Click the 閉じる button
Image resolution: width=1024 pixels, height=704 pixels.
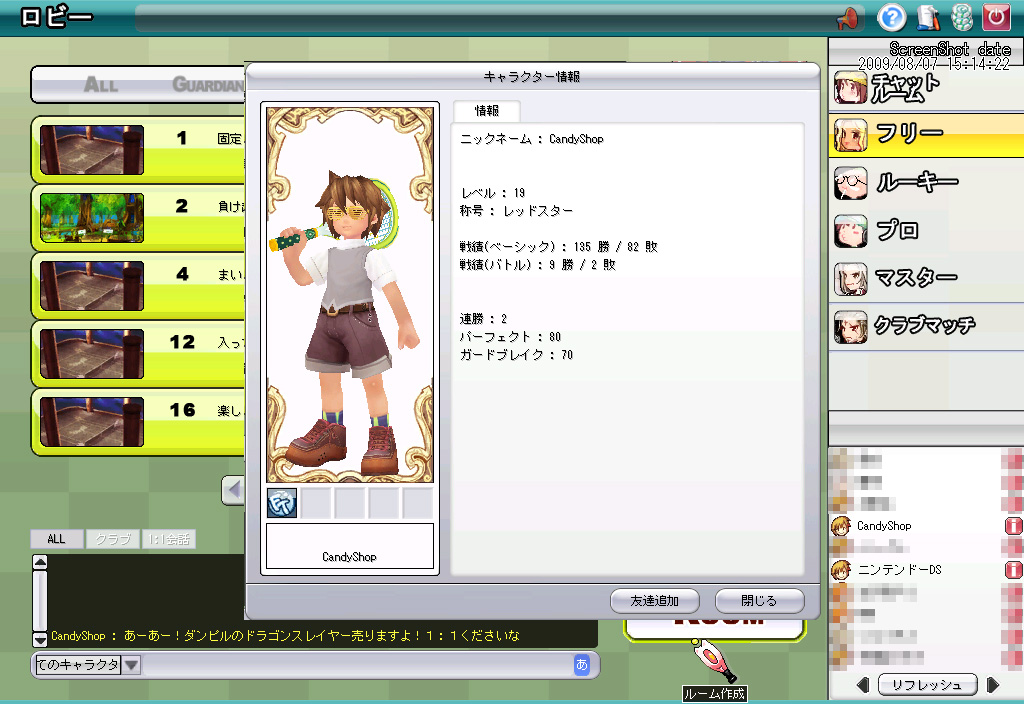759,601
